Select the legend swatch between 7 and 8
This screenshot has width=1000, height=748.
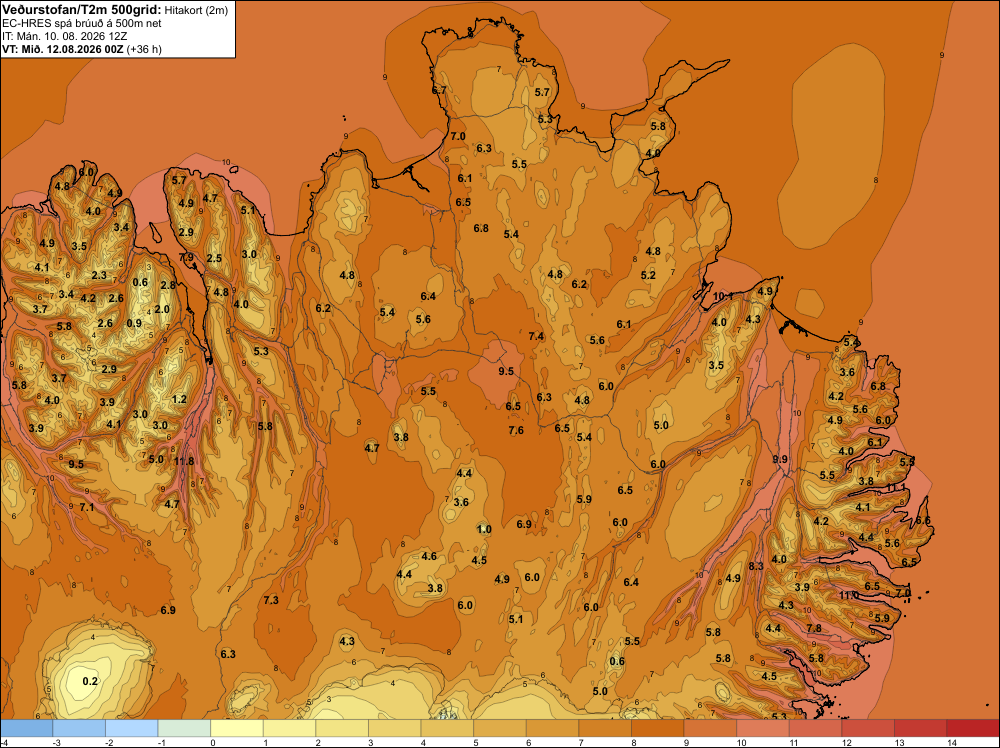[x=605, y=728]
